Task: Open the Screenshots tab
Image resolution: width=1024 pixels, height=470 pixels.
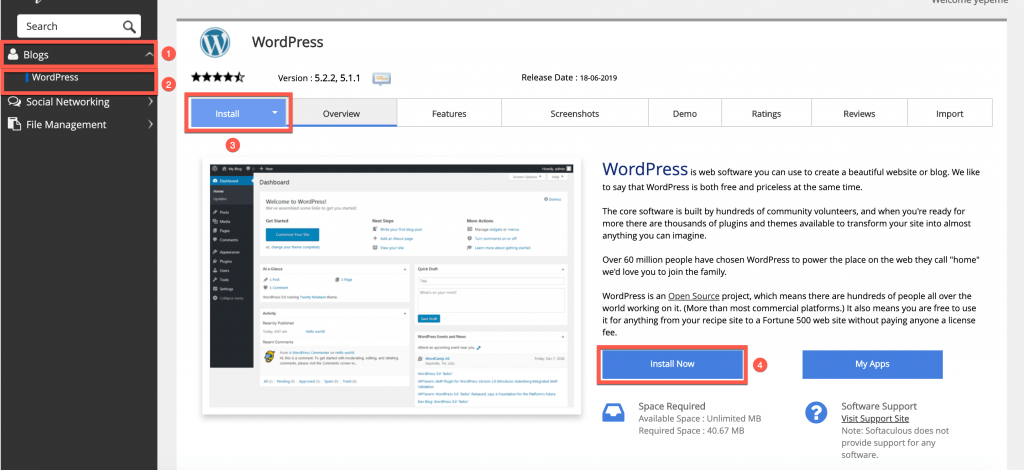Action: 574,114
